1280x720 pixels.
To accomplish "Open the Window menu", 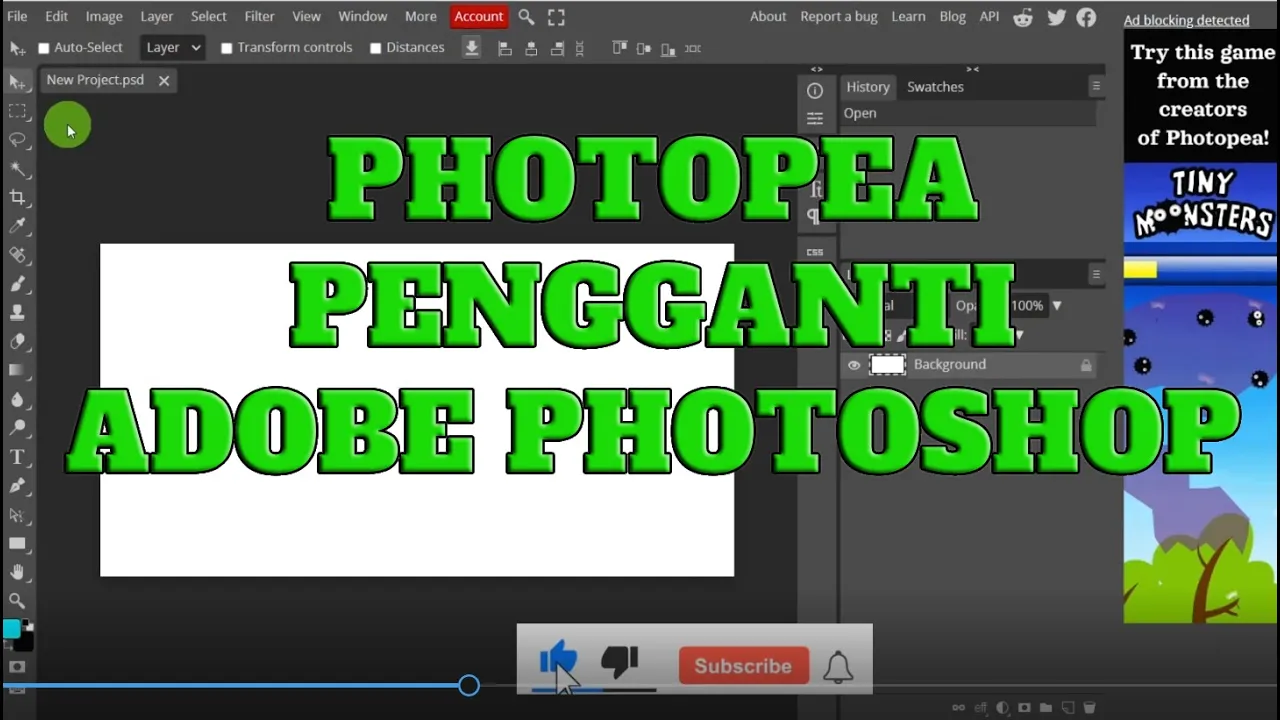I will click(362, 16).
